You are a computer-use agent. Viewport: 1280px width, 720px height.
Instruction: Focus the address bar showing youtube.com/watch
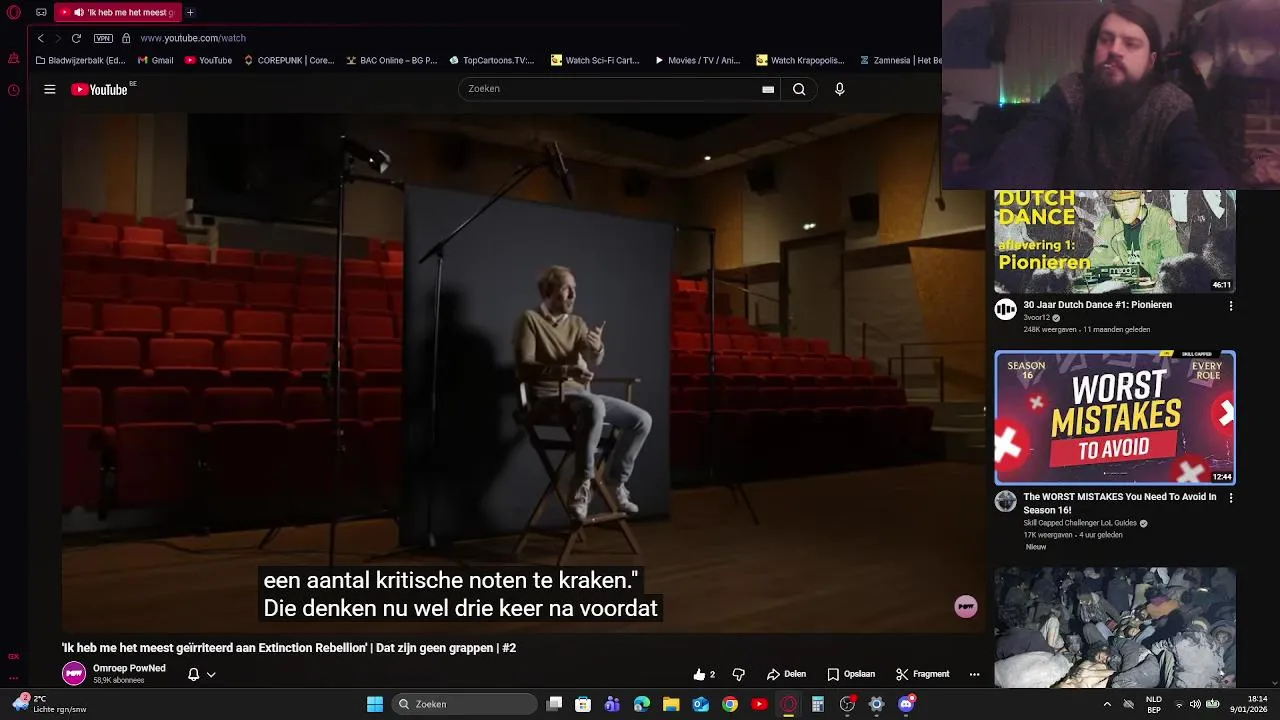click(x=193, y=38)
